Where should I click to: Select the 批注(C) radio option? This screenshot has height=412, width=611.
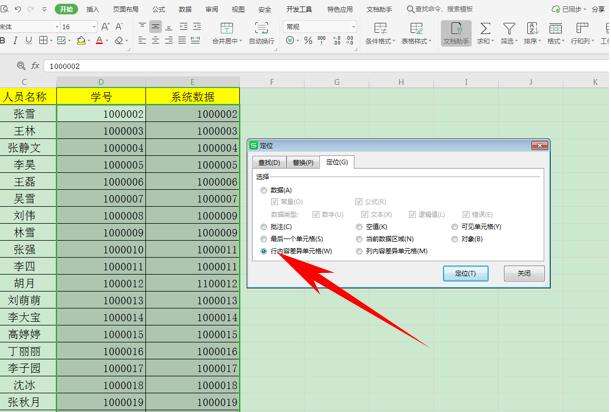click(264, 227)
